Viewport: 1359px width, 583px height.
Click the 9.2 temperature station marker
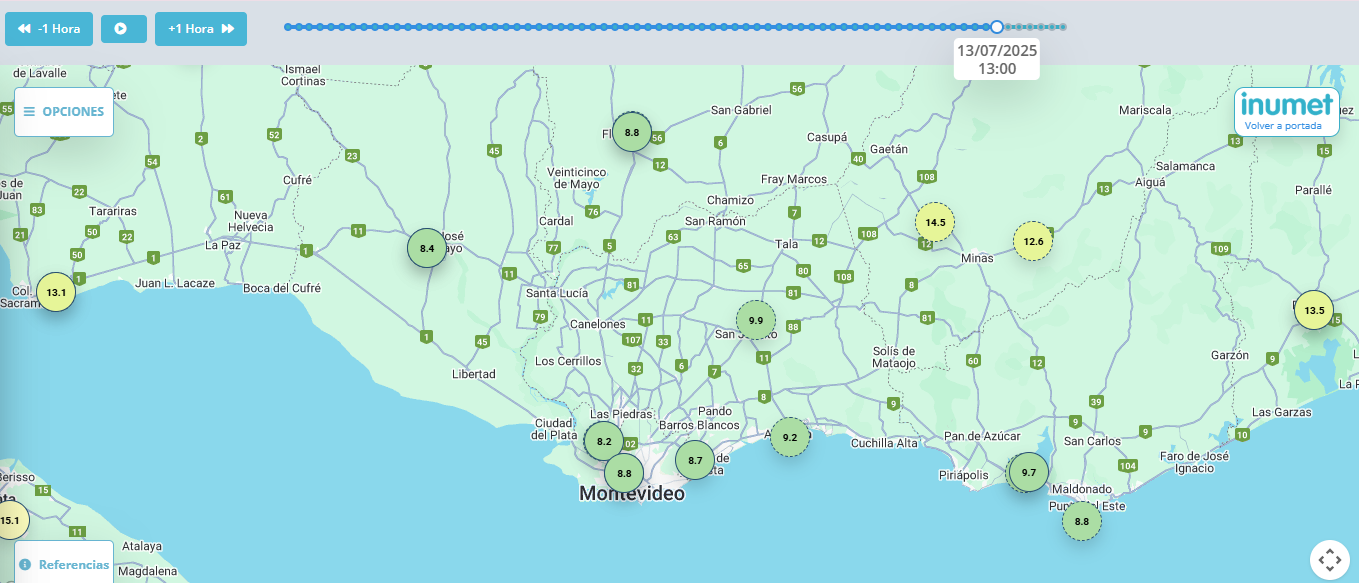coord(789,437)
